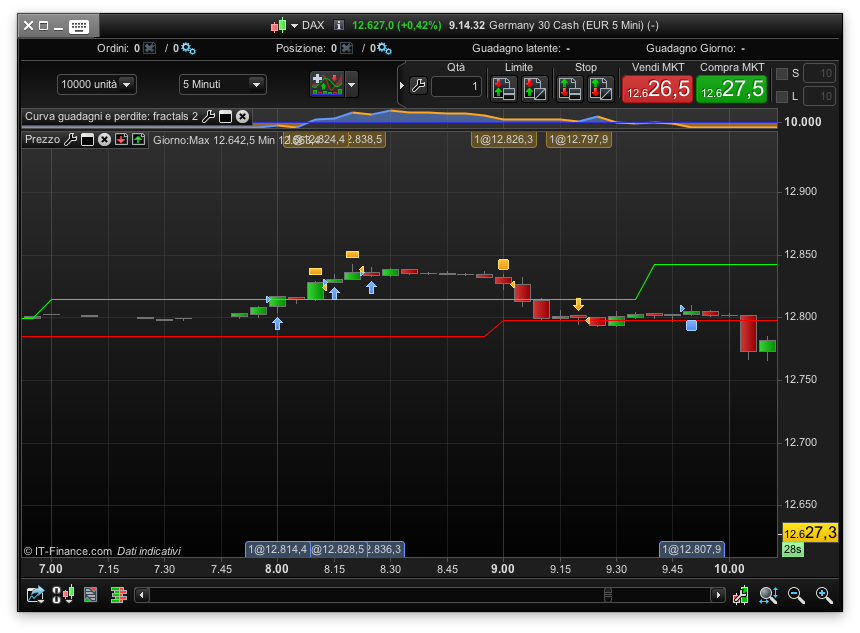Click the horizontal auto-zoom magnifier icon
Screen dimensions: 860x633
coord(768,595)
